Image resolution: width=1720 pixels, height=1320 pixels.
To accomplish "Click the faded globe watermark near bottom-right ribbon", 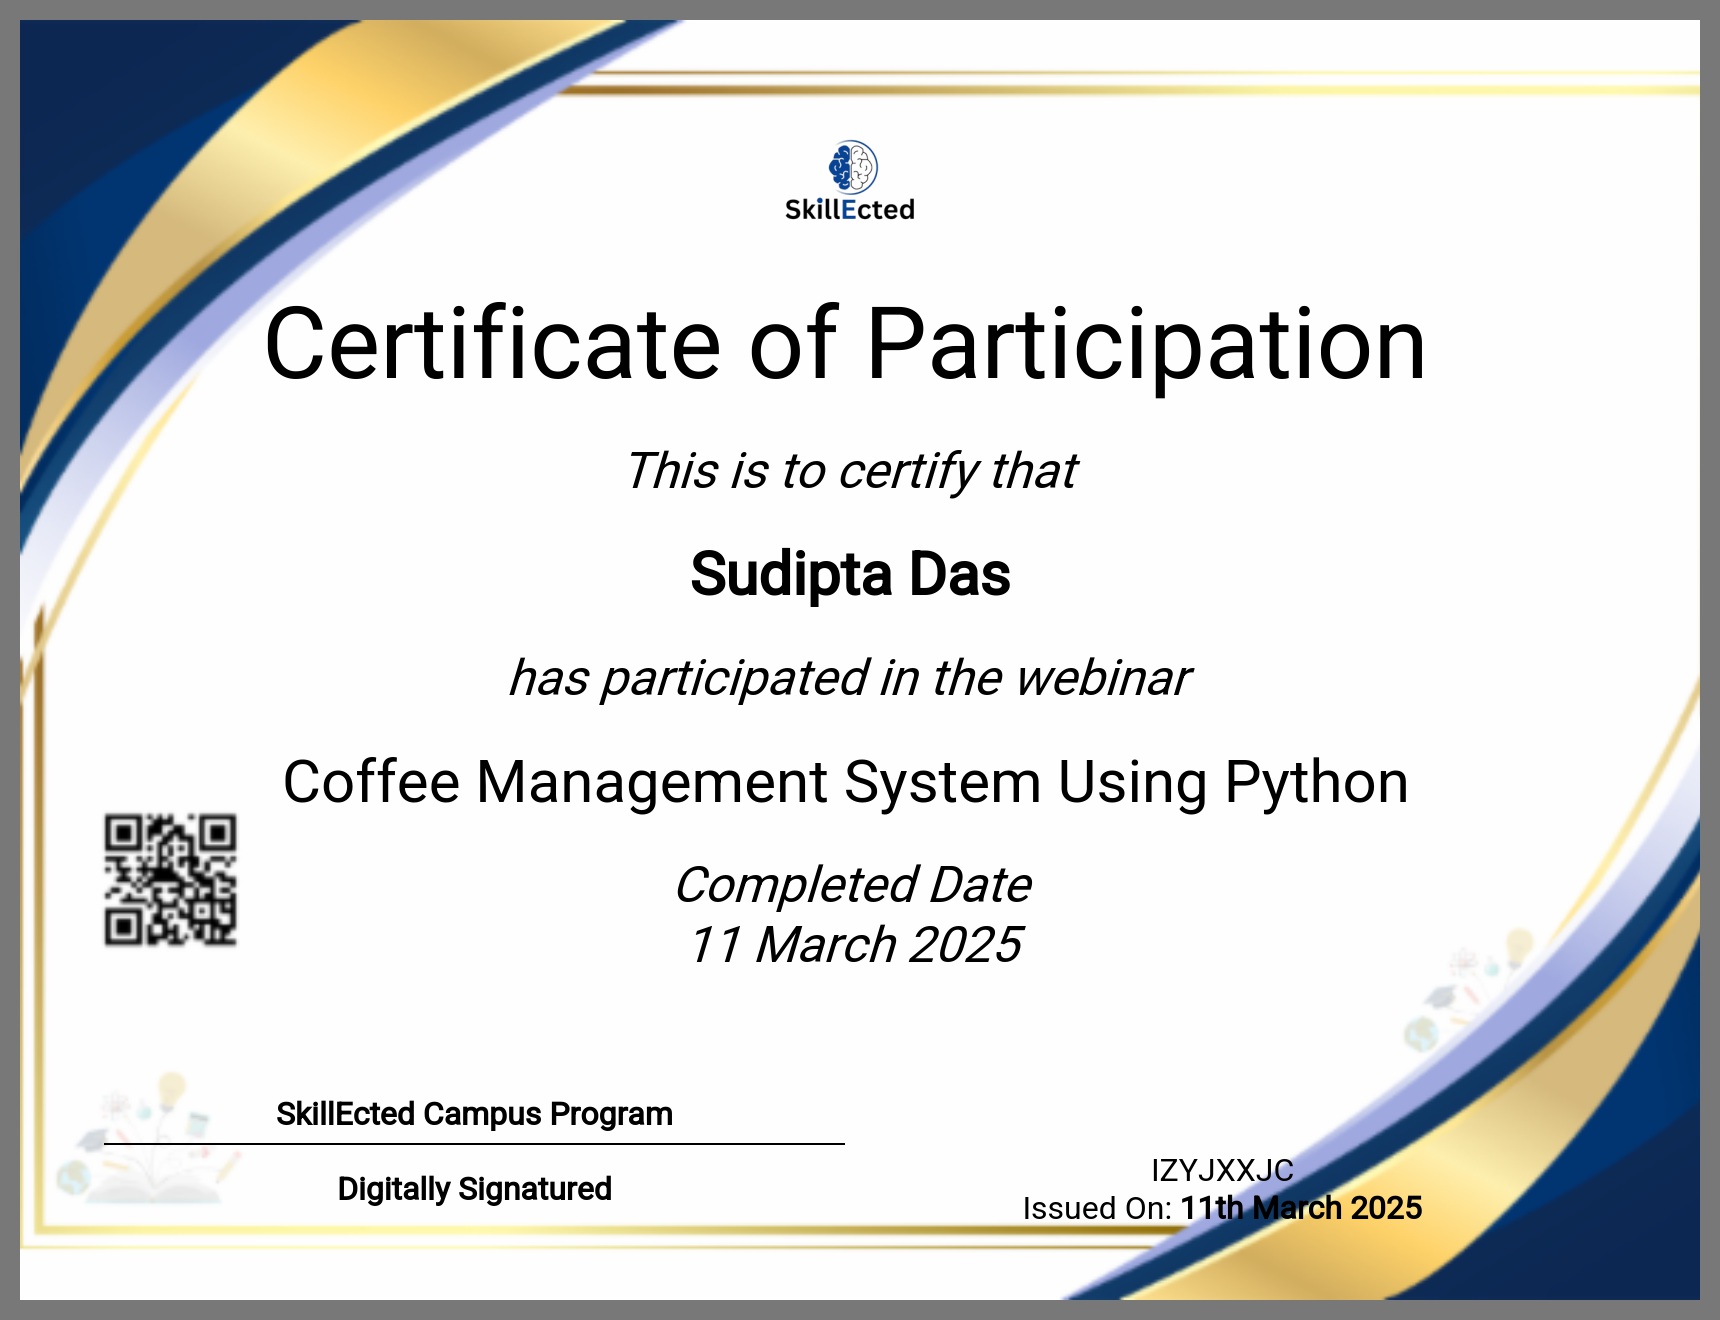I will 1420,1033.
